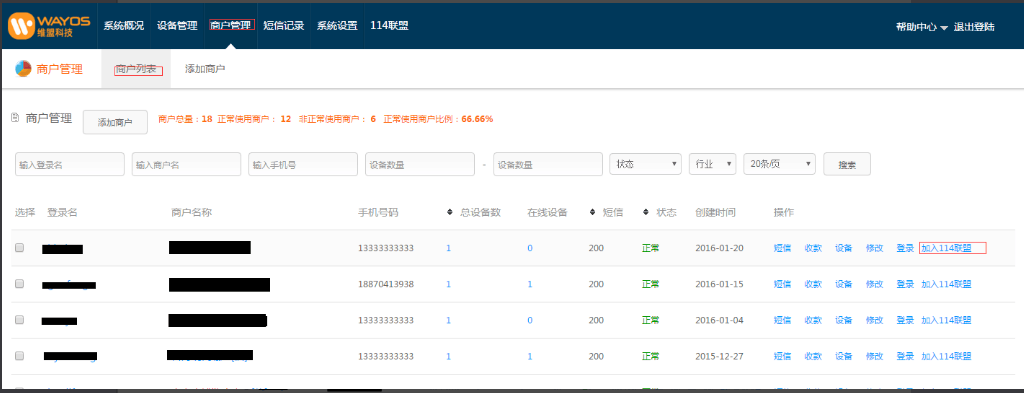The image size is (1024, 393).
Task: Open the 设备管理 menu
Action: click(177, 25)
